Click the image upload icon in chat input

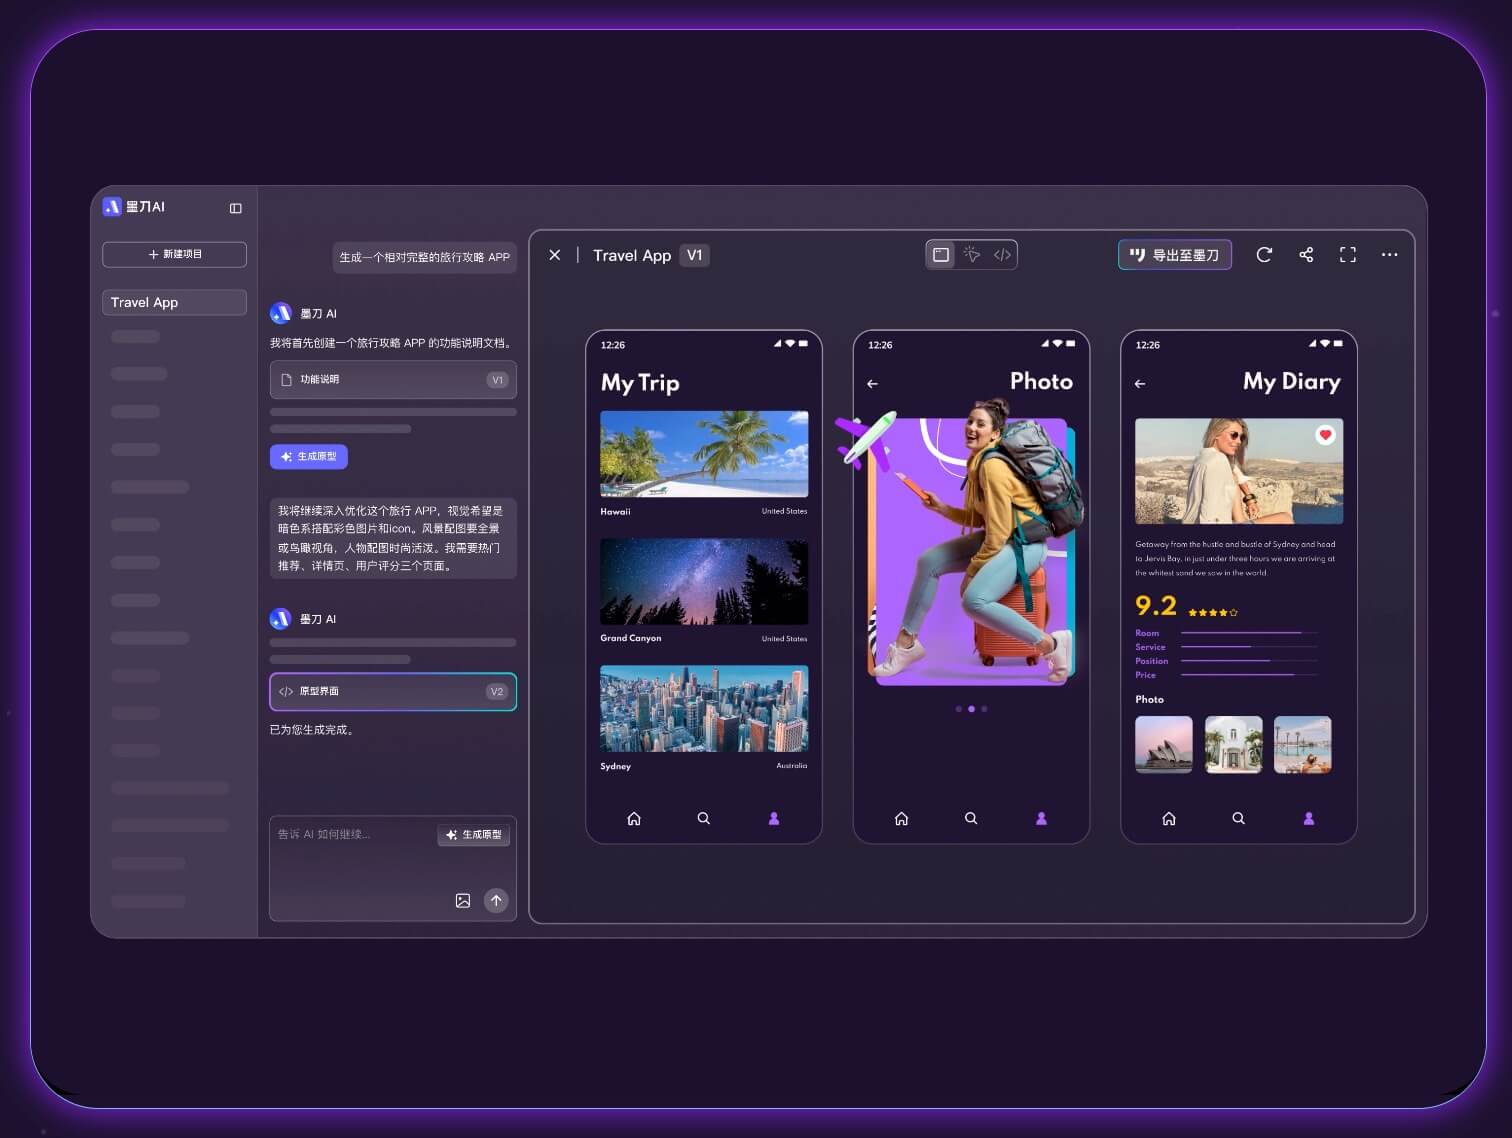(x=463, y=900)
